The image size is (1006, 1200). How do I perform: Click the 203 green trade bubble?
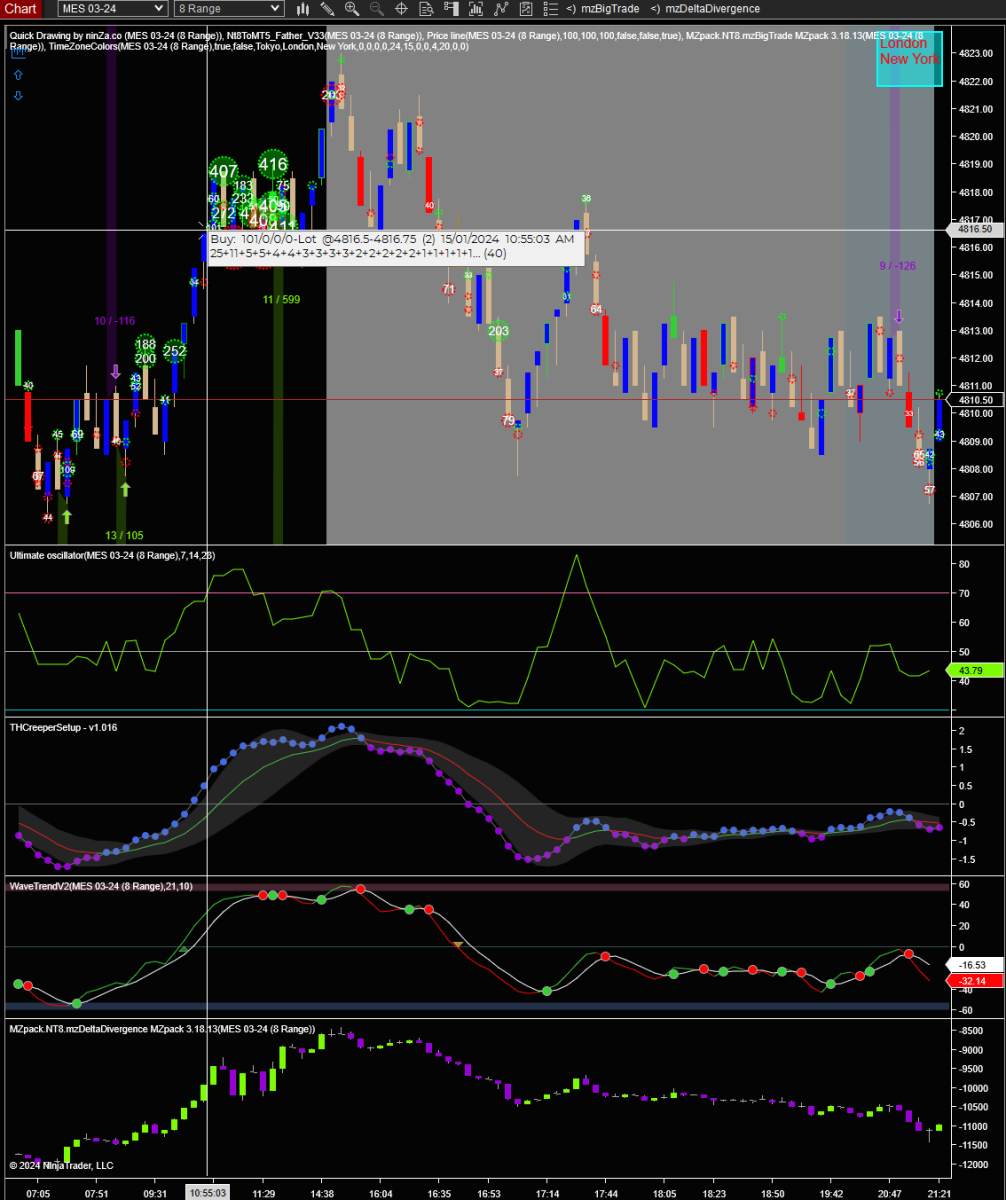pos(498,331)
